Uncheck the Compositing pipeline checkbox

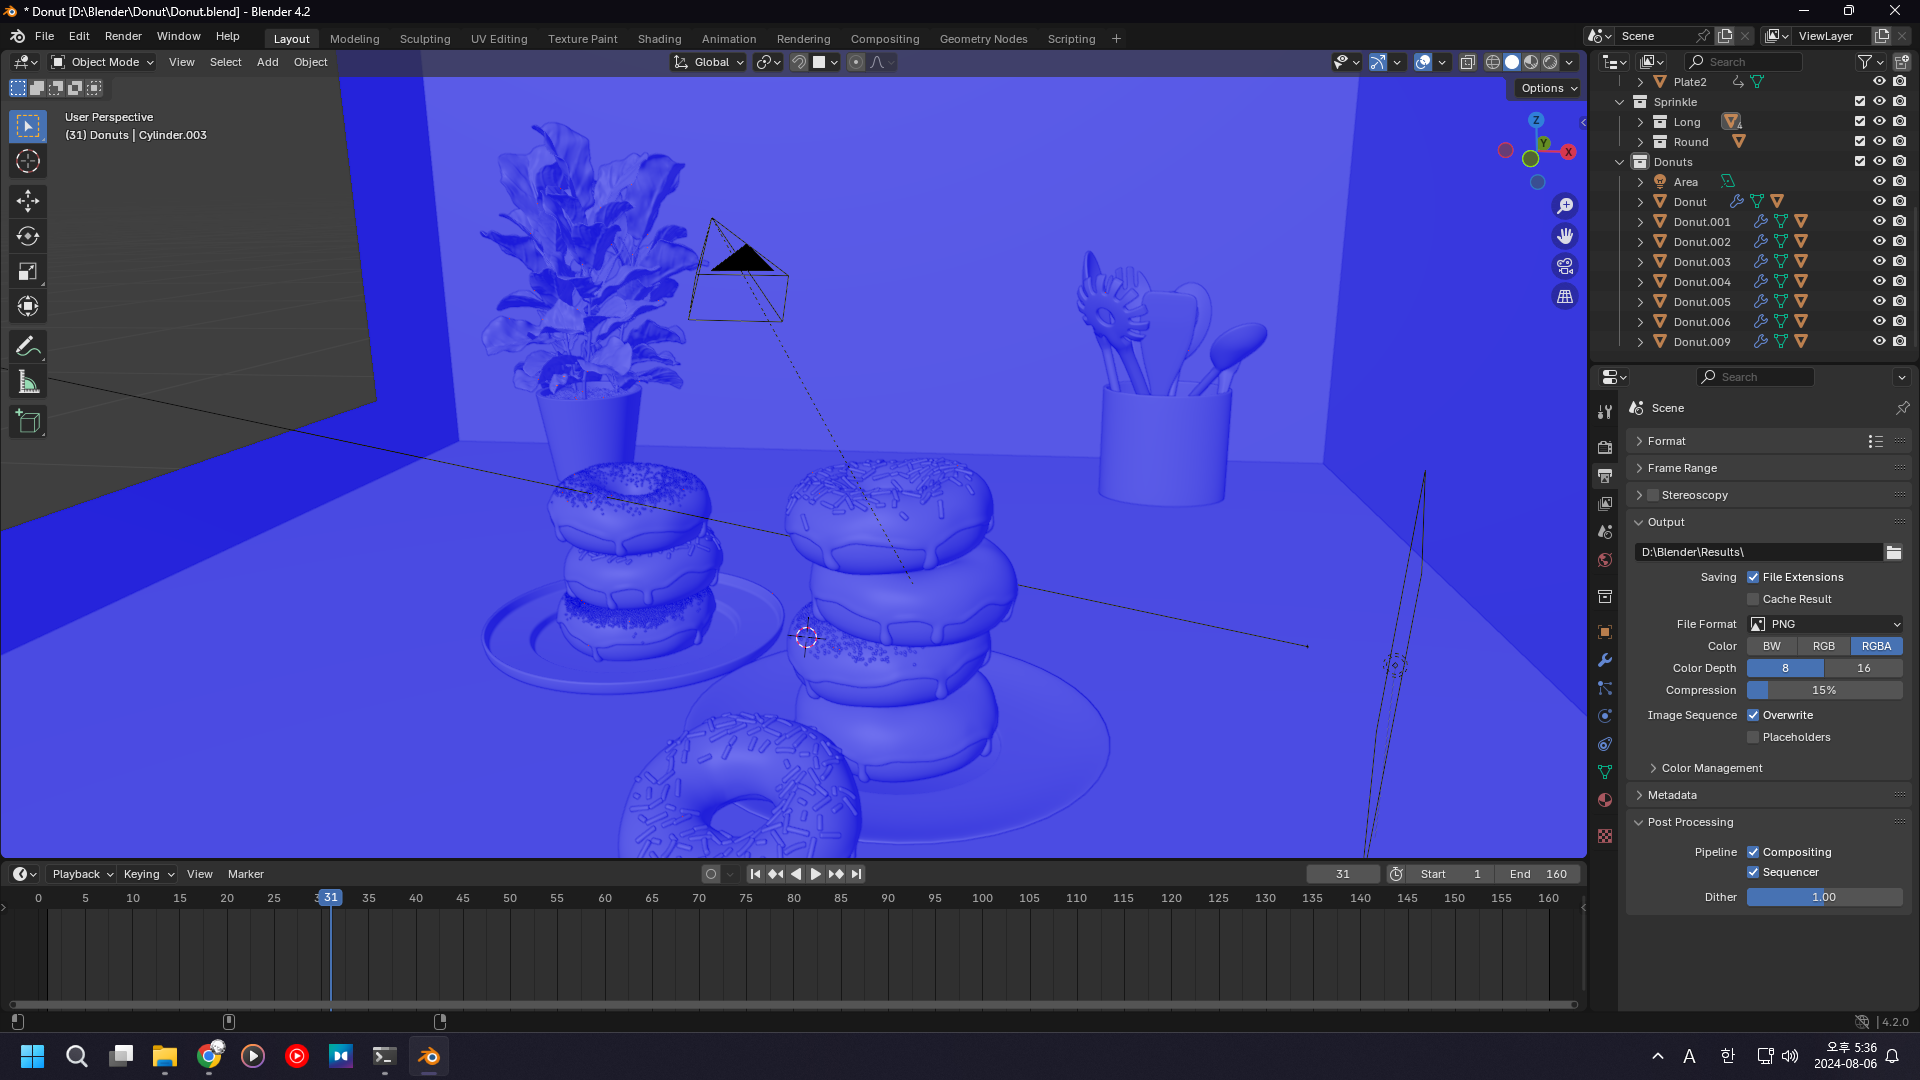coord(1753,852)
